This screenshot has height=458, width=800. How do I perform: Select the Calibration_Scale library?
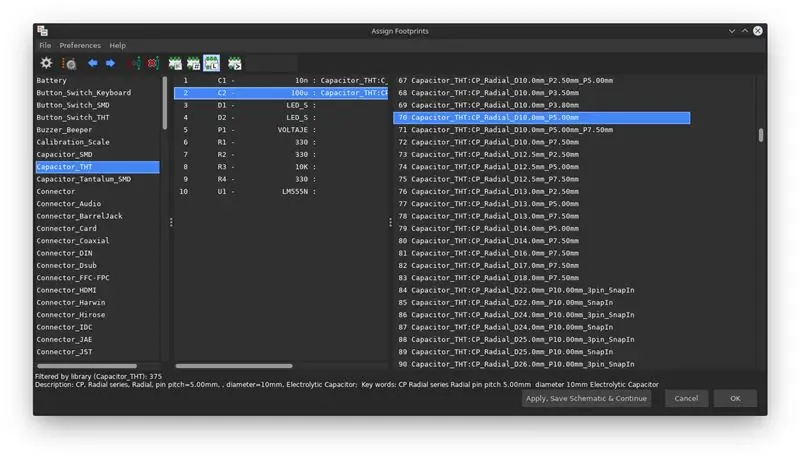(x=97, y=142)
